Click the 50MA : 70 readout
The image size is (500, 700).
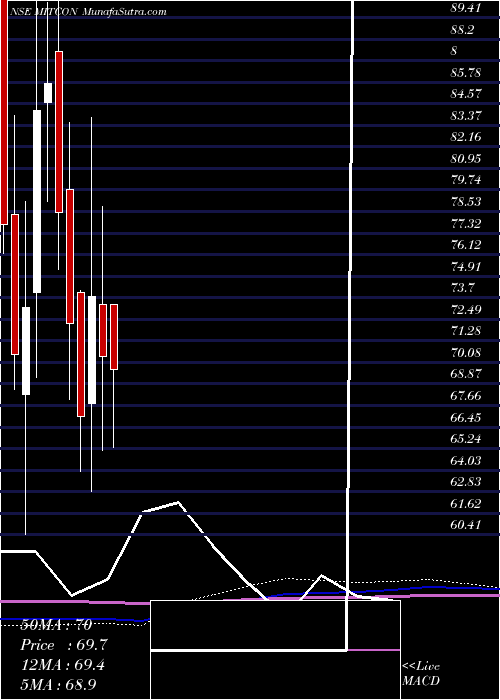pyautogui.click(x=56, y=625)
